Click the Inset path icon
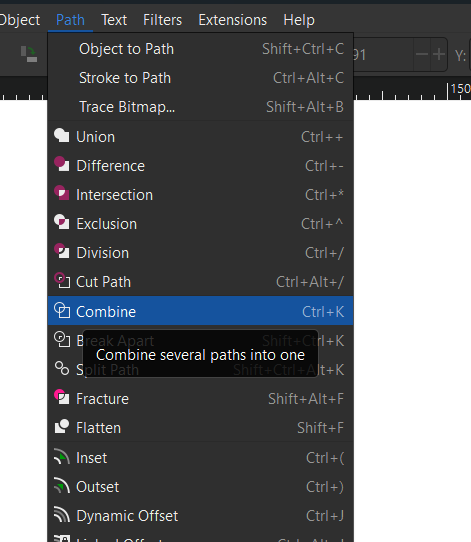 (62, 456)
